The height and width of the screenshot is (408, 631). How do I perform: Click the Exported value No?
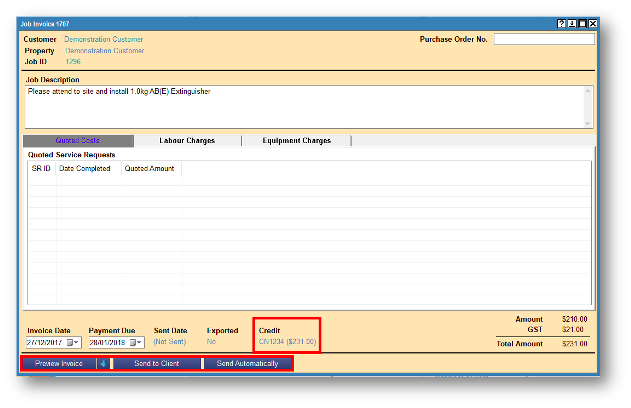point(211,342)
